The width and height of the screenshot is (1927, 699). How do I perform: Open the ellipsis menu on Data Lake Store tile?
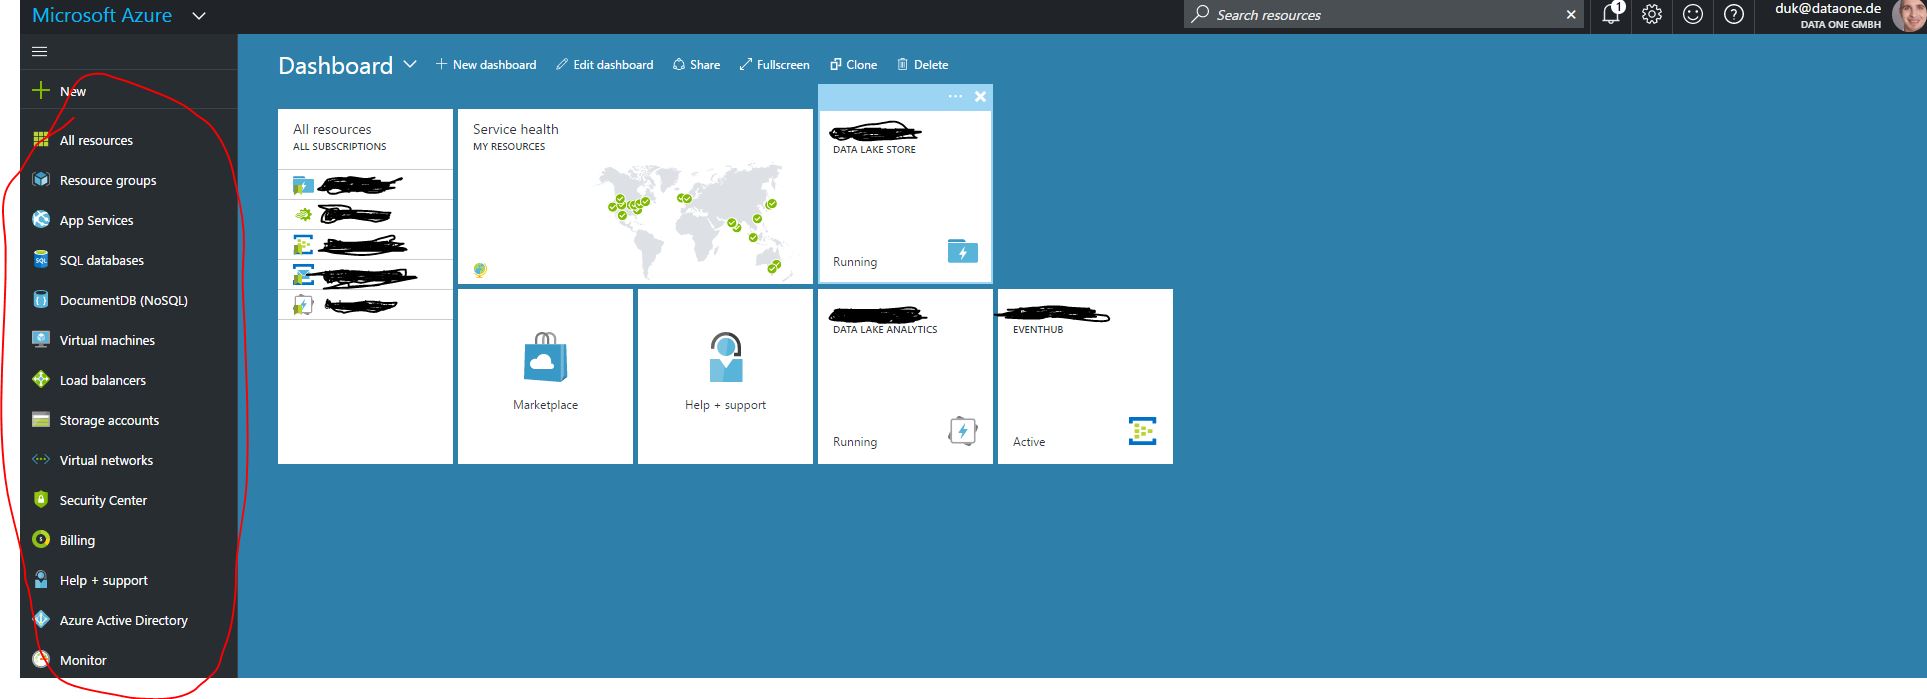coord(955,97)
